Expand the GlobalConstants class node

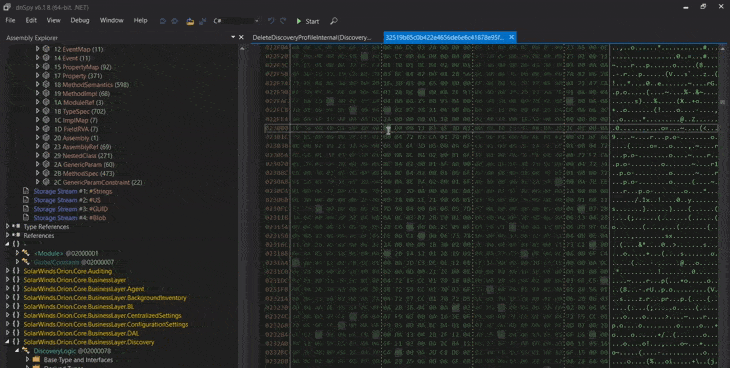(x=18, y=262)
